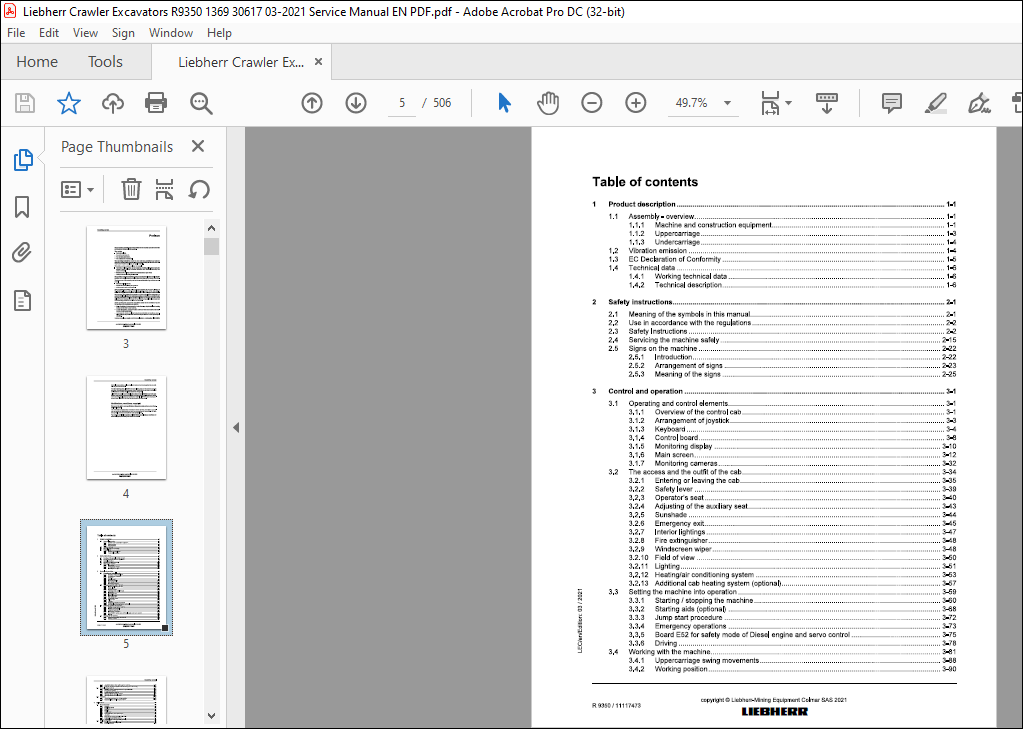
Task: Rotate pages with circular arrow icon
Action: pyautogui.click(x=199, y=190)
